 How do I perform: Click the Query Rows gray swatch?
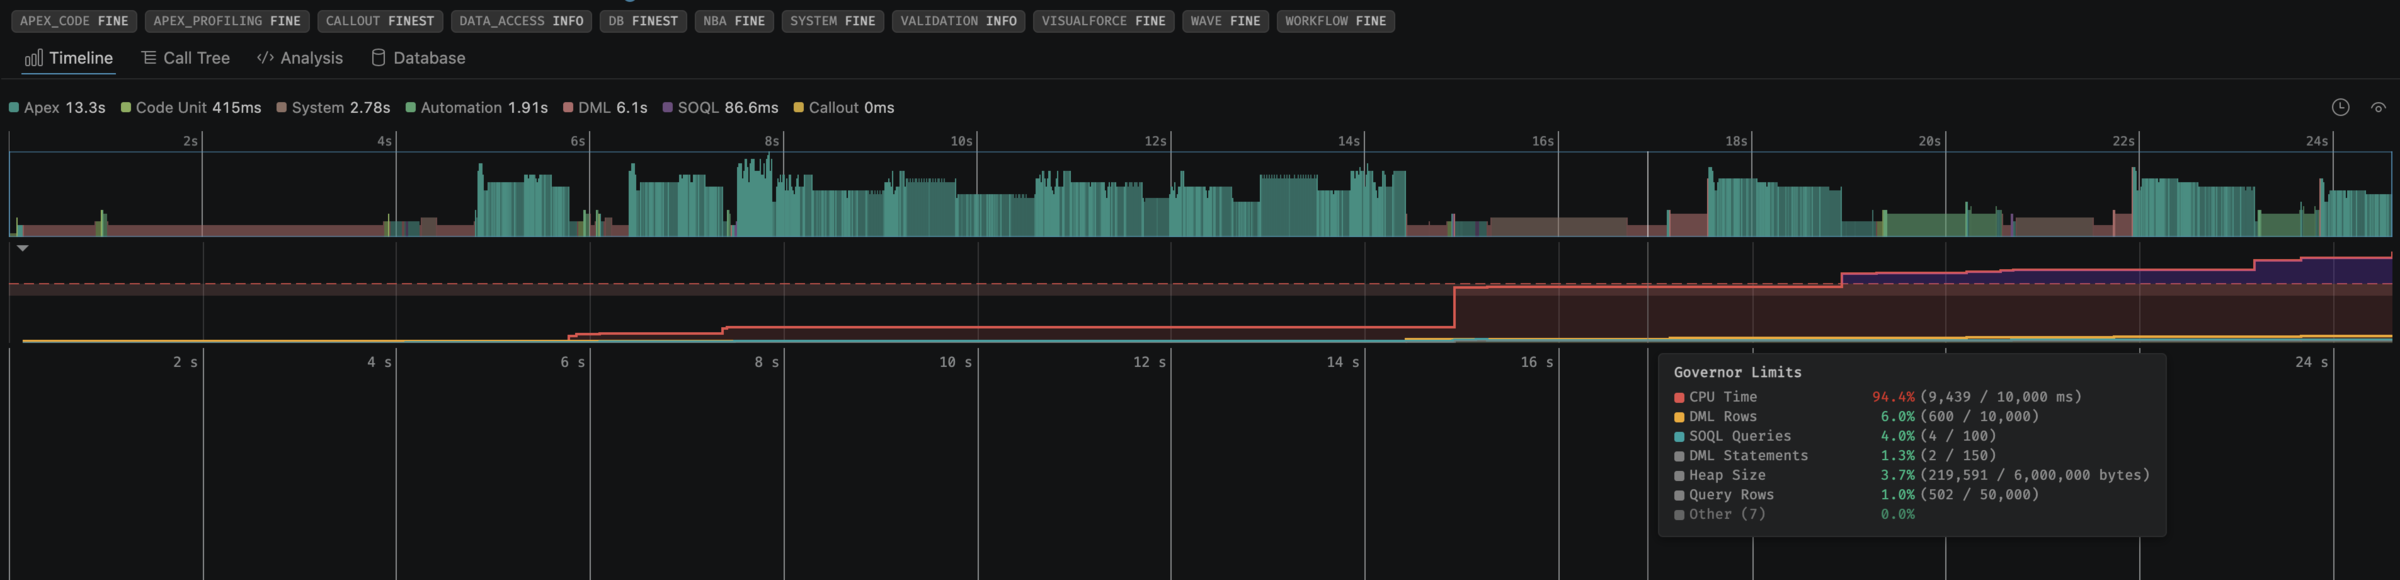tap(1679, 495)
